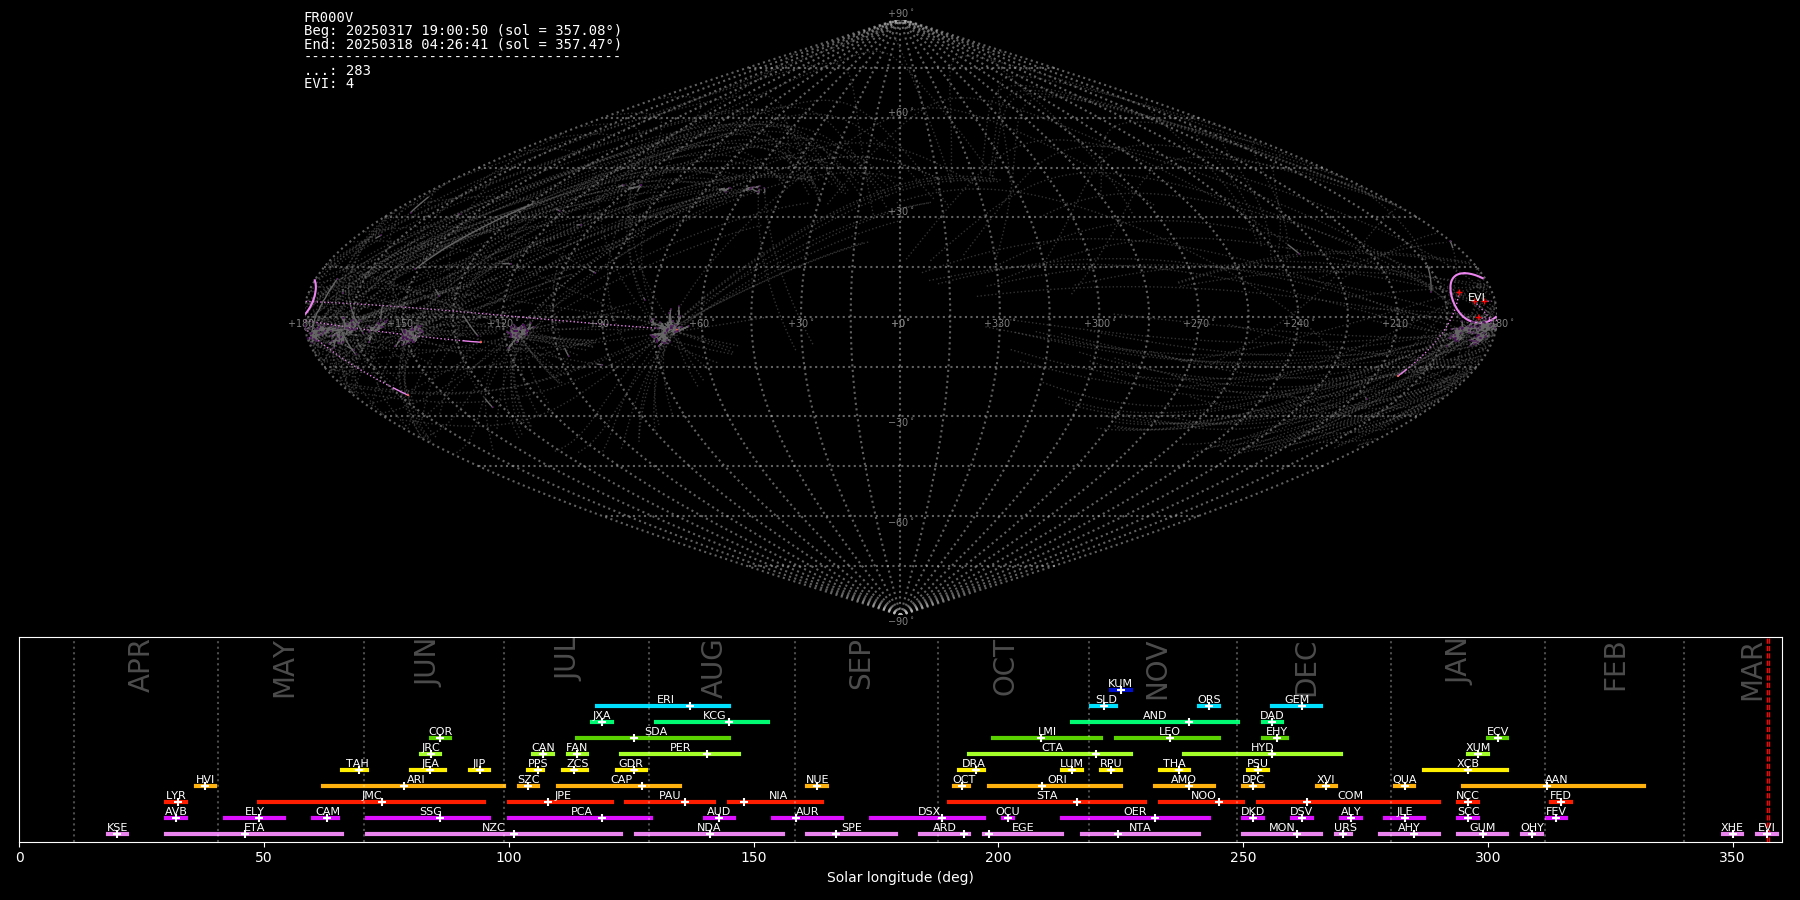
Task: Click the AUG month label
Action: (712, 670)
